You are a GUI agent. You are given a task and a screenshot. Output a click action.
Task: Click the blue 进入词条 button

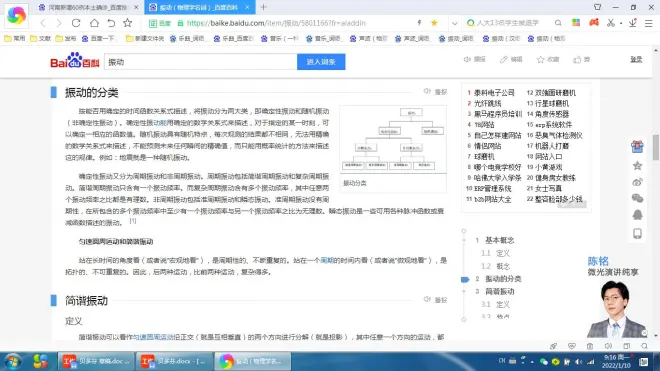pos(321,62)
